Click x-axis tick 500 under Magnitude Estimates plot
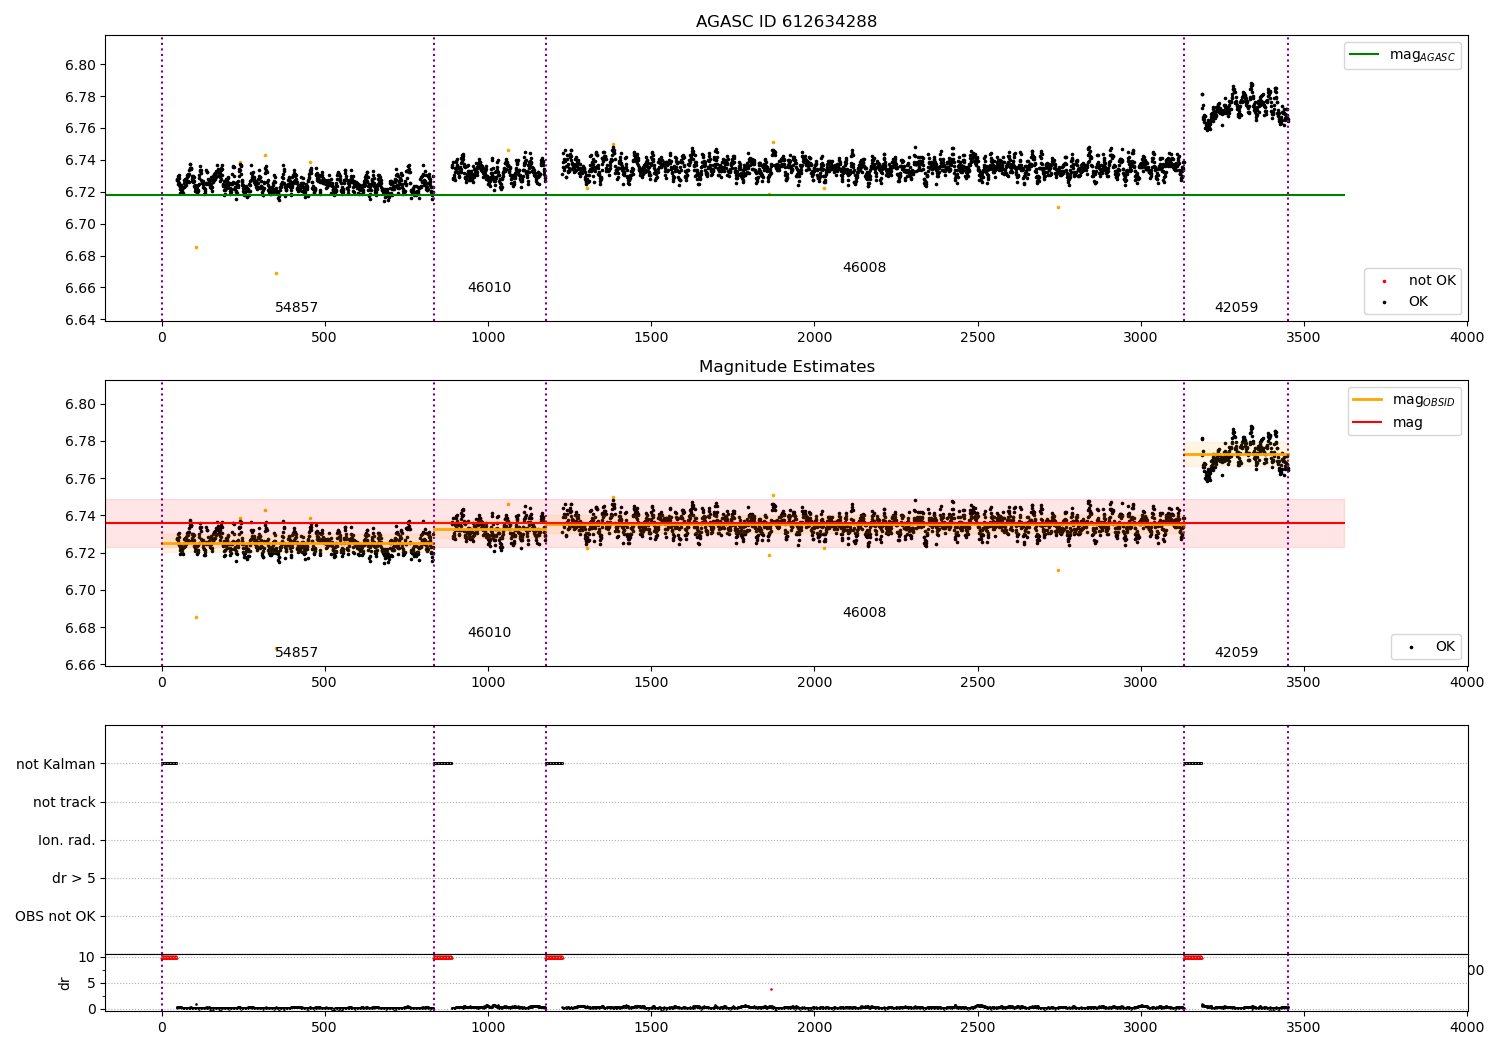Screen dimensions: 1500x1050 (324, 683)
